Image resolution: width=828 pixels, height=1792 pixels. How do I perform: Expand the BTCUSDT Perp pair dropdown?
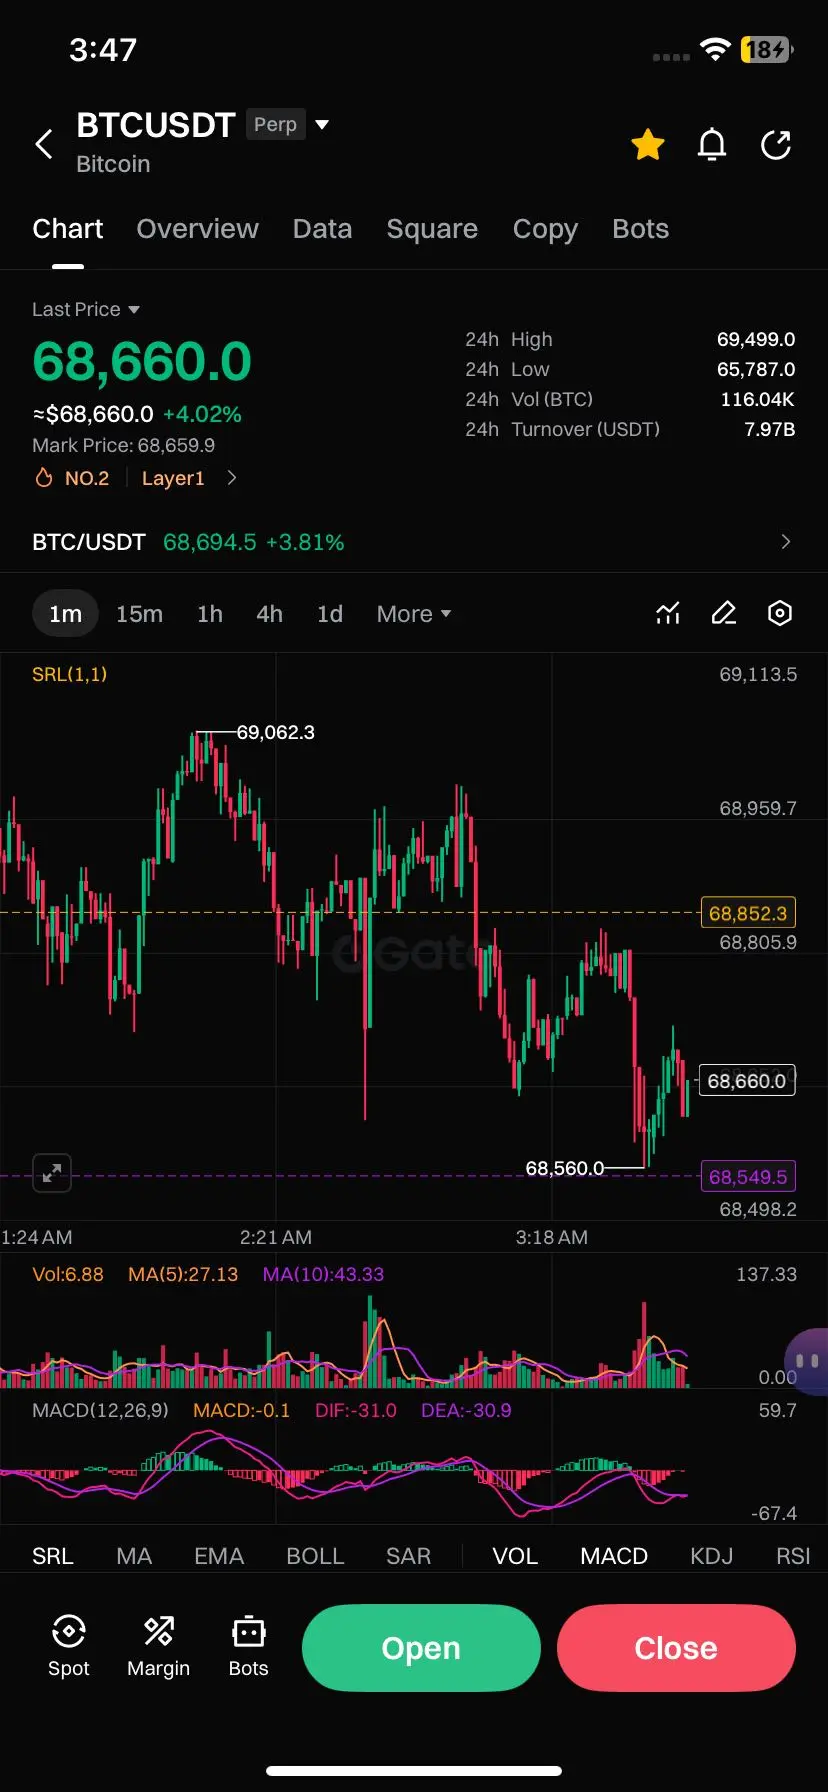322,125
